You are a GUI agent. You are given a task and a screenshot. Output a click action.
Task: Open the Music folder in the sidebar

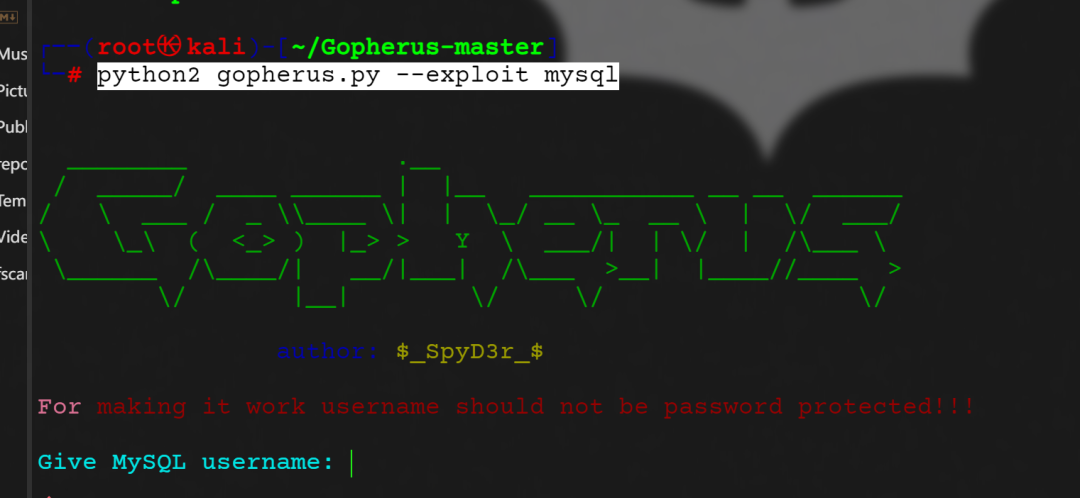(13, 54)
